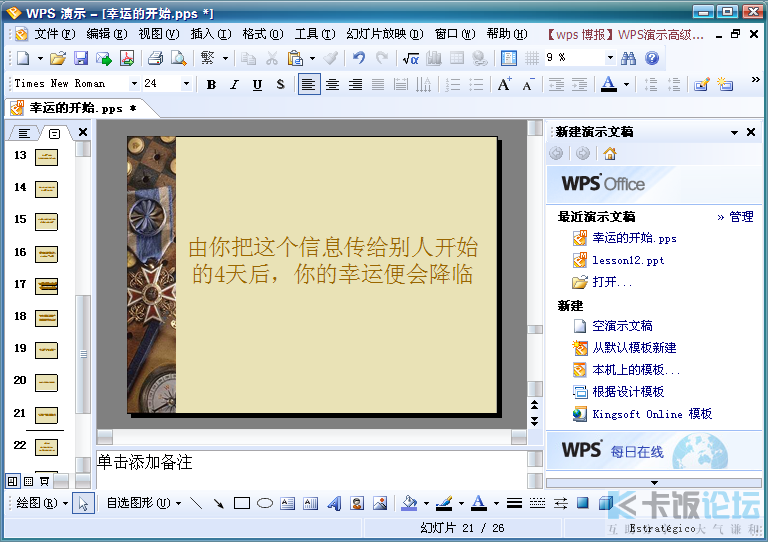Increase font size with the large A
The image size is (768, 542).
[504, 84]
